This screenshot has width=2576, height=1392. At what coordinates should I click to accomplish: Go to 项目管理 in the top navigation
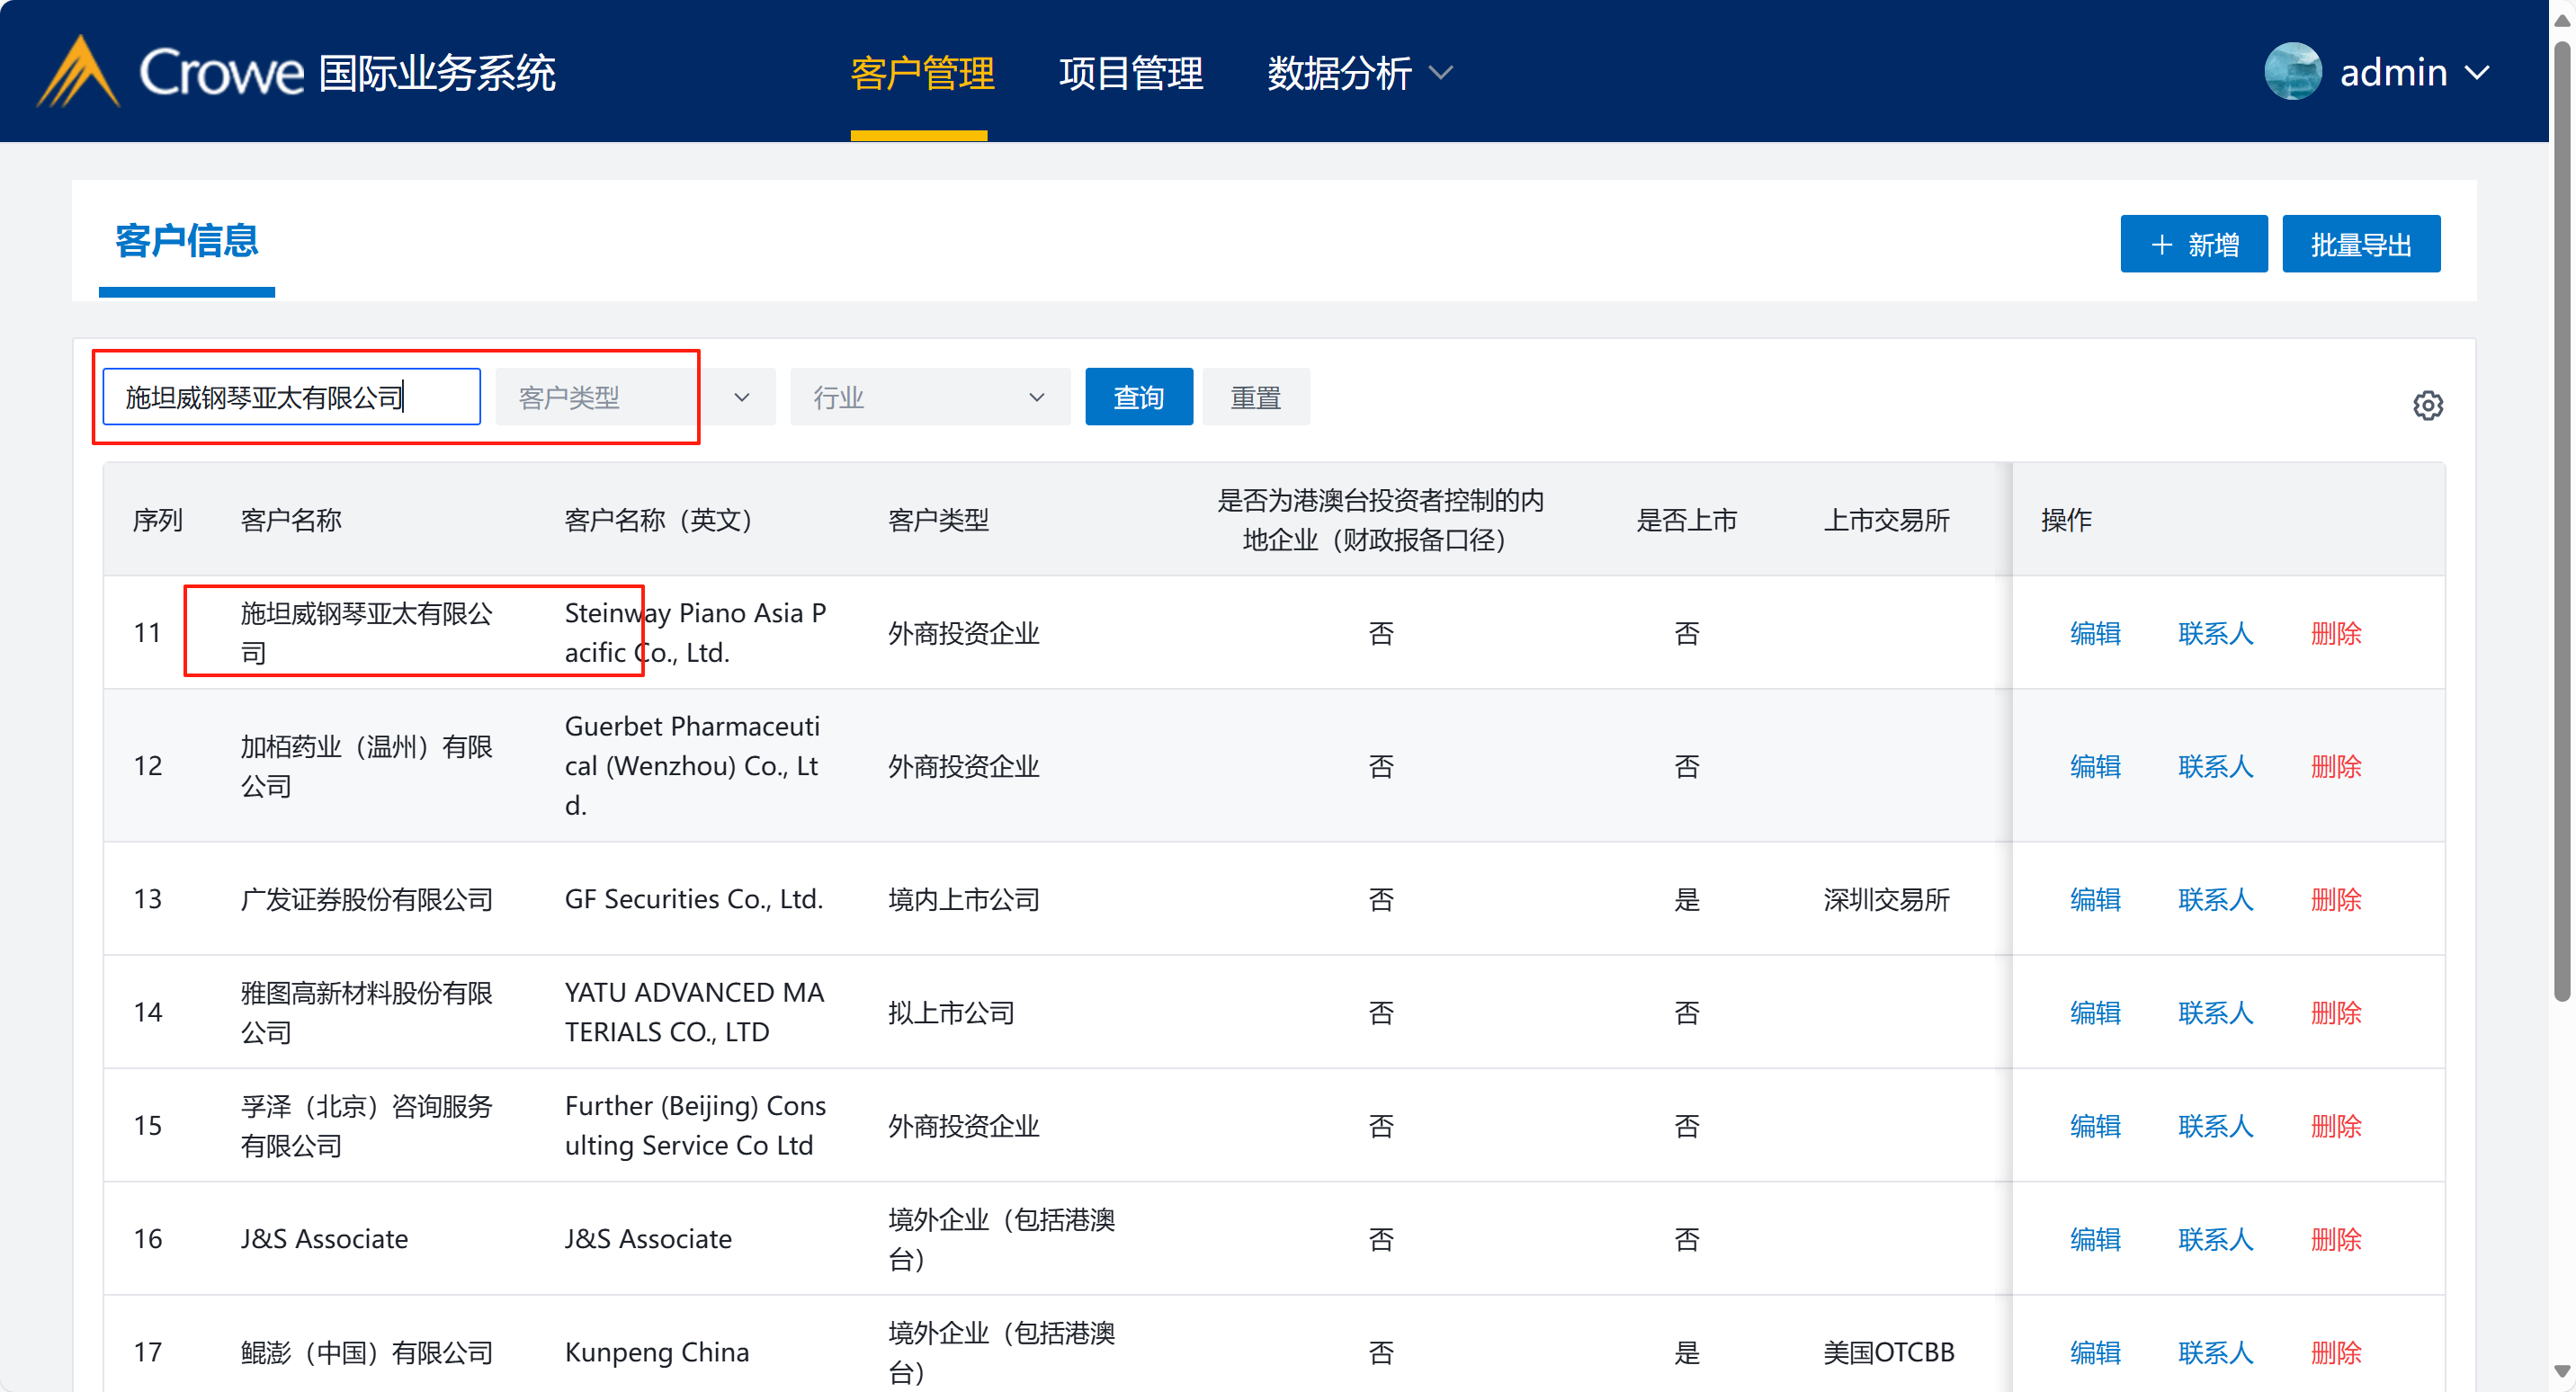coord(1130,72)
